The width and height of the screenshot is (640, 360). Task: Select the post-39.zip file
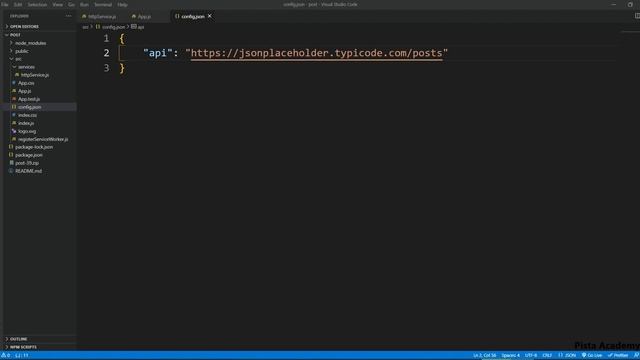27,163
